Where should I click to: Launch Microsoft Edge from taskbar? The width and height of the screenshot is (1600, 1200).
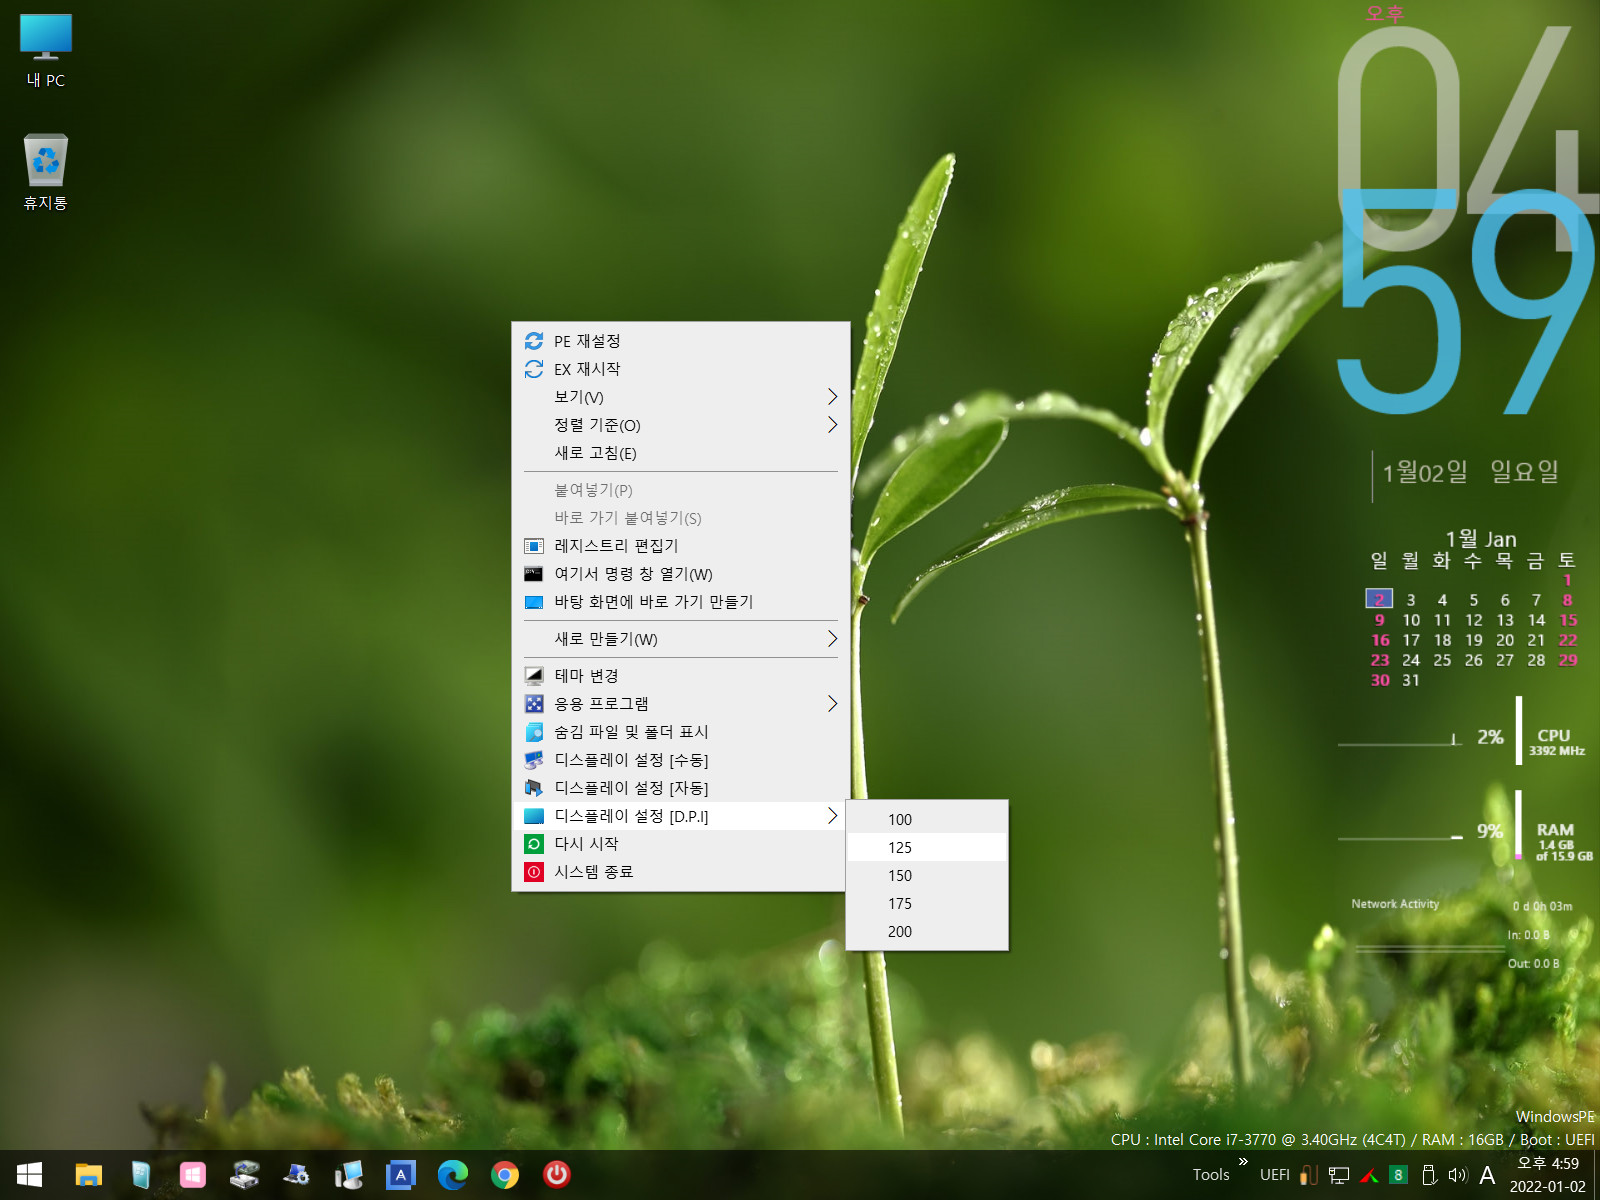click(x=452, y=1175)
